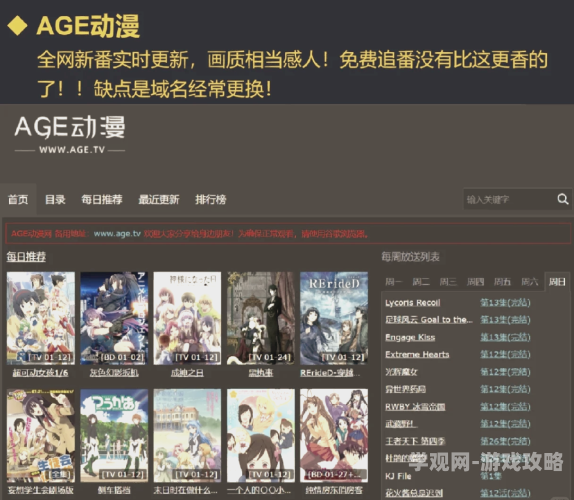The width and height of the screenshot is (574, 500).
Task: Open Engage Kiss in the weekly list
Action: 410,337
